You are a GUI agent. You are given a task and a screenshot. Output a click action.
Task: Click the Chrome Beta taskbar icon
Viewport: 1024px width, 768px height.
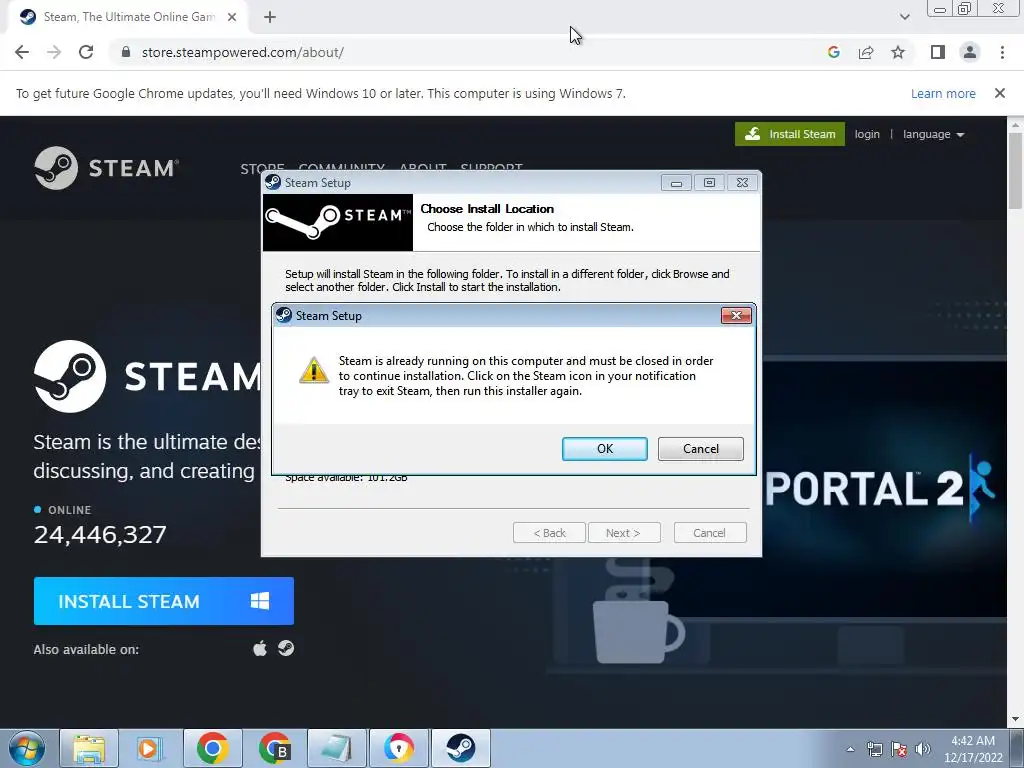[274, 748]
